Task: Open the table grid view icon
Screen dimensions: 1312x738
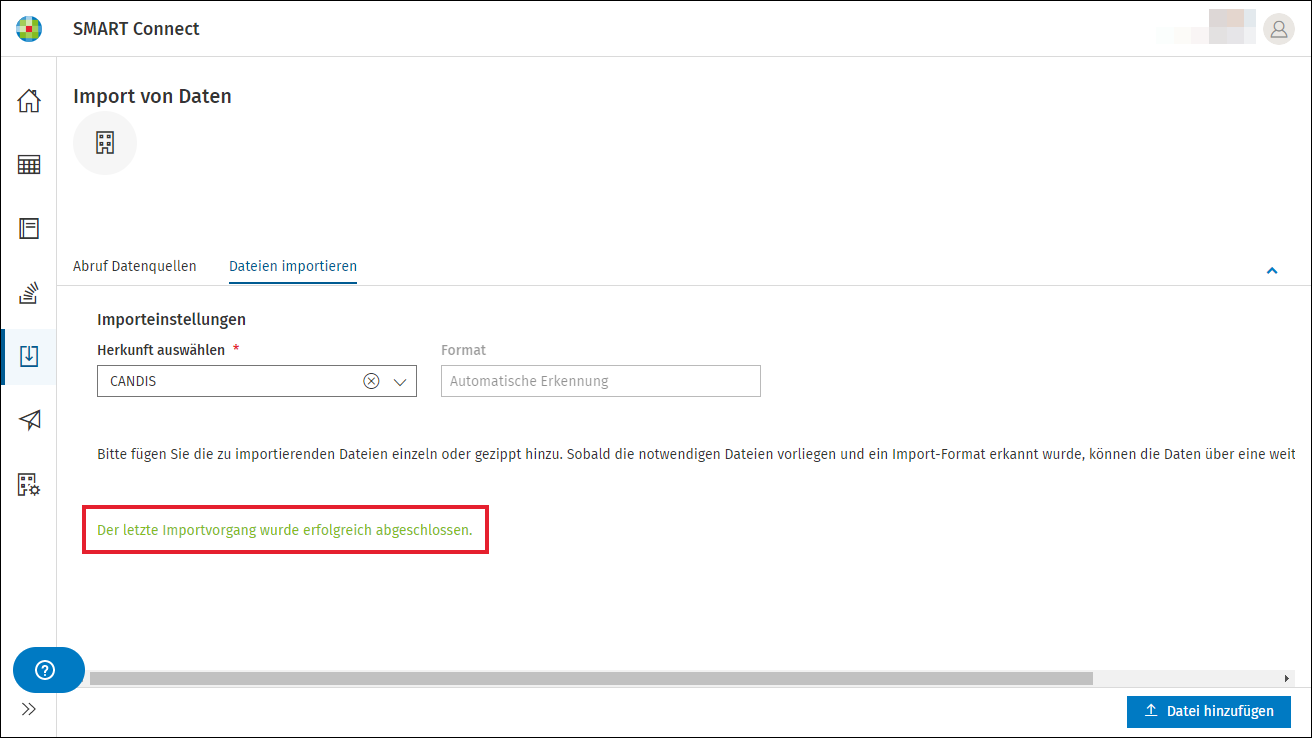Action: [x=29, y=165]
